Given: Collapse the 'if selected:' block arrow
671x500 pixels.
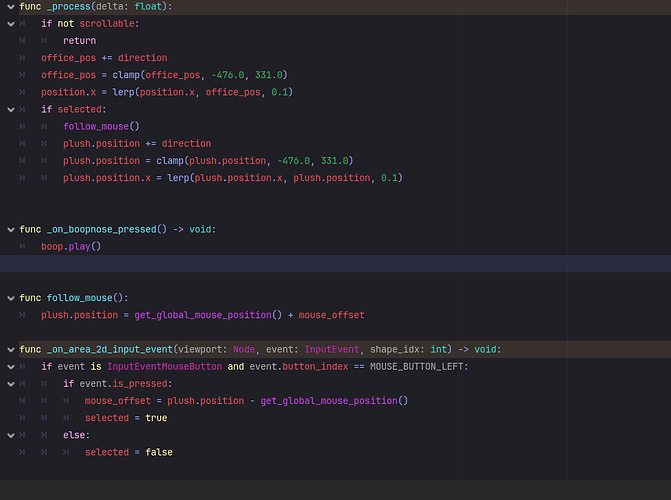Looking at the screenshot, I should click(11, 110).
